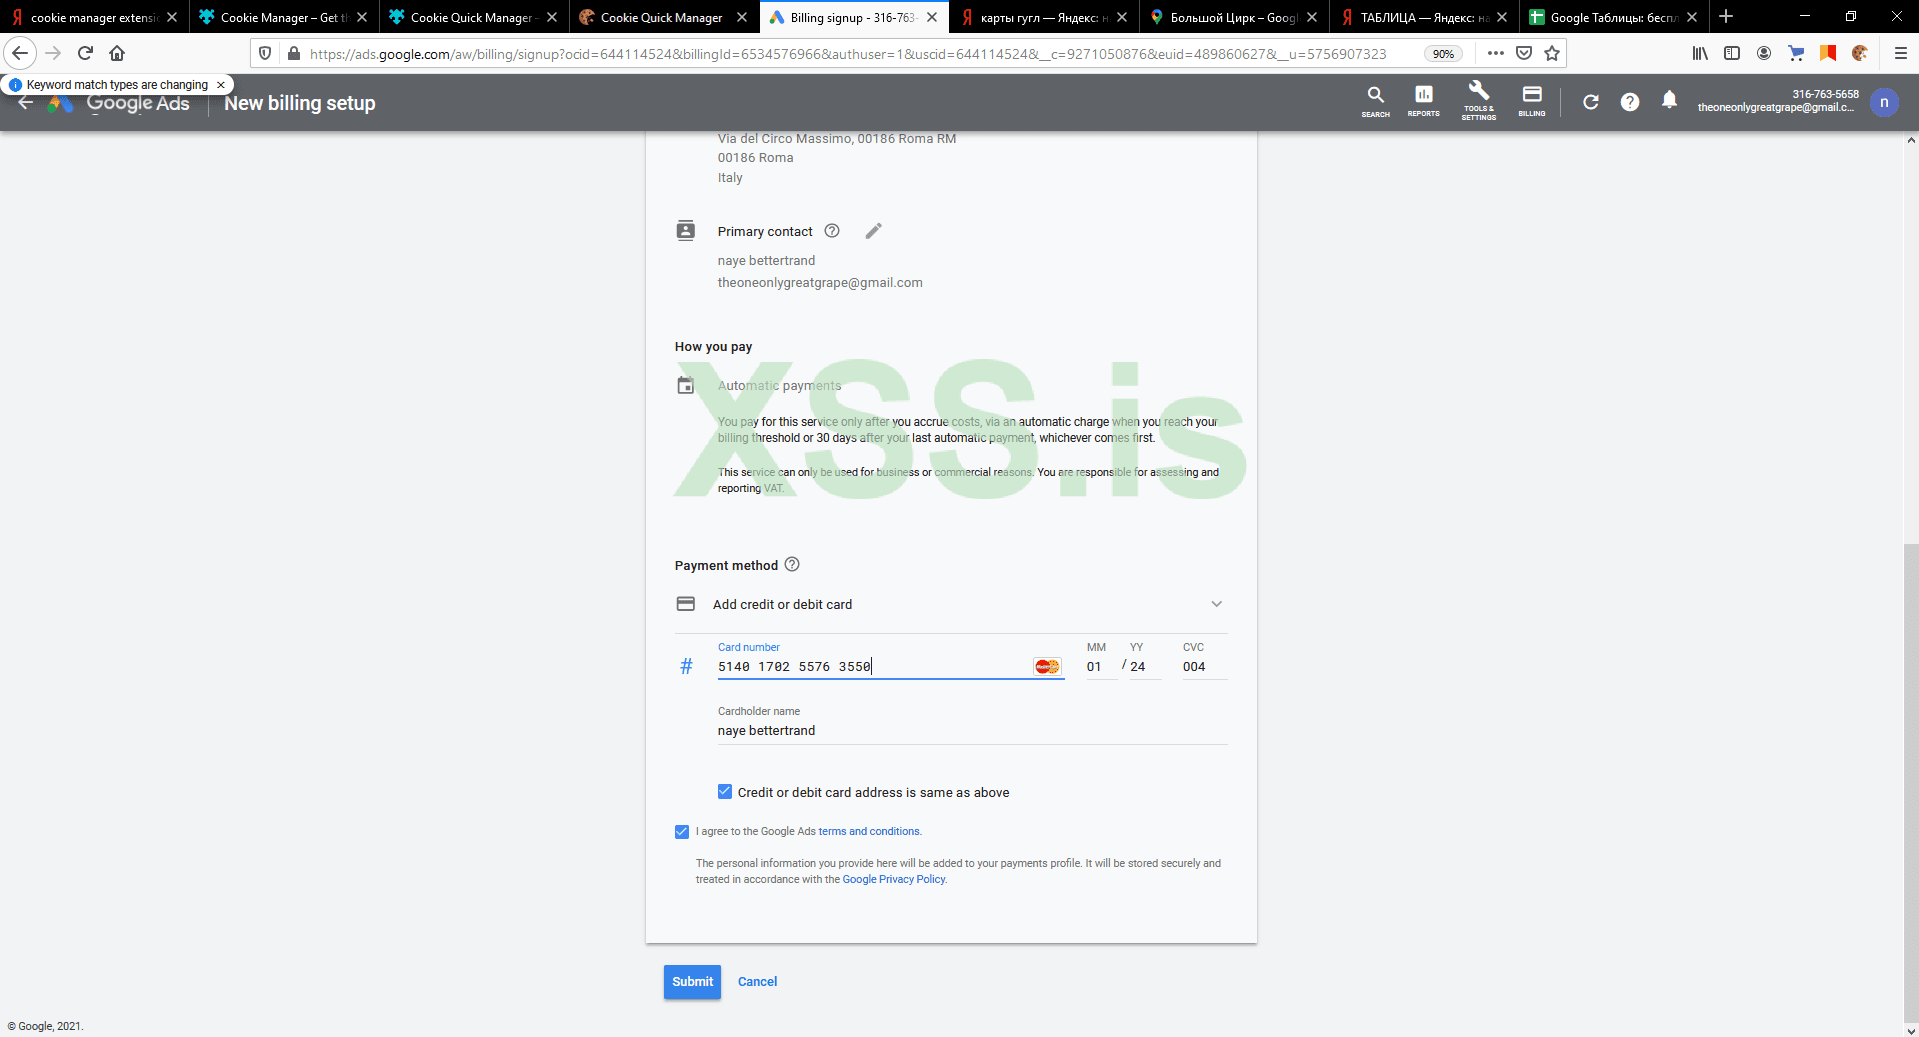Open the Firefox hamburger menu
The height and width of the screenshot is (1037, 1919).
(x=1901, y=53)
